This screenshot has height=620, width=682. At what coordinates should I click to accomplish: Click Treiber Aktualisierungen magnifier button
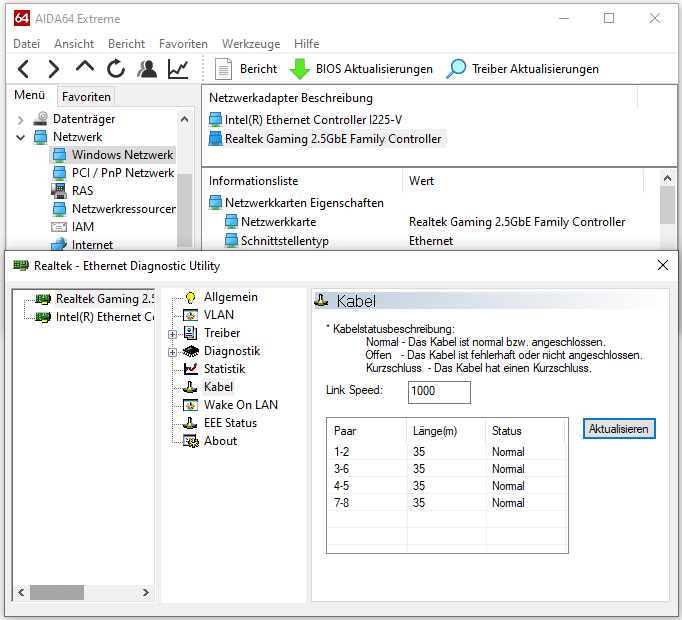click(x=522, y=69)
